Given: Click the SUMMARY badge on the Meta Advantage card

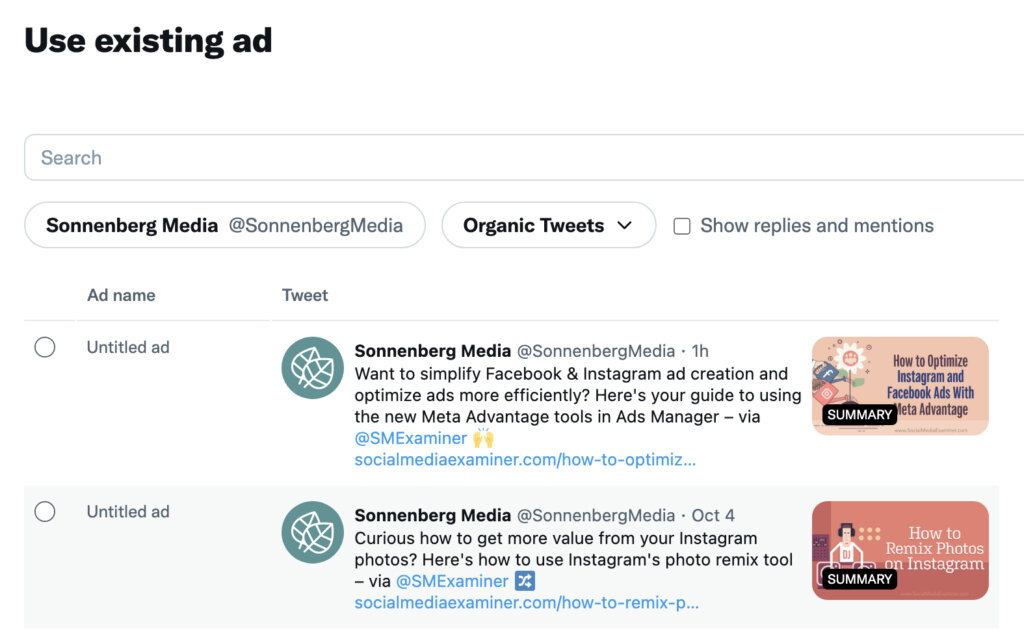Looking at the screenshot, I should click(859, 414).
